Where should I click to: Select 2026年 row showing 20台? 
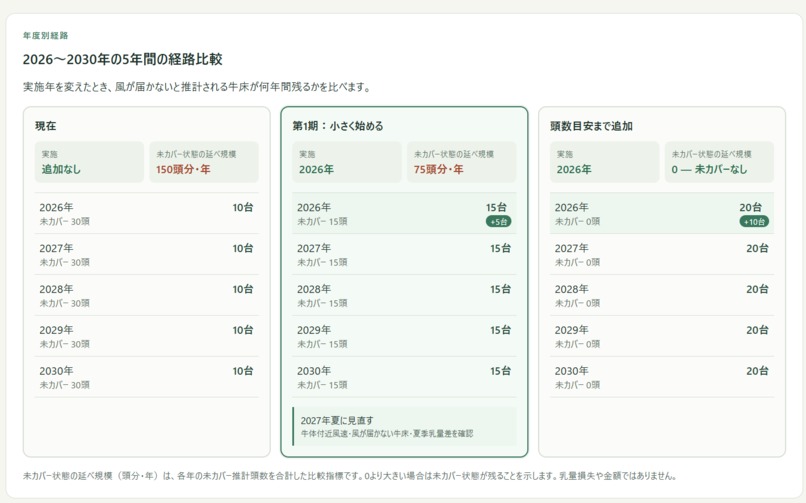pos(662,214)
